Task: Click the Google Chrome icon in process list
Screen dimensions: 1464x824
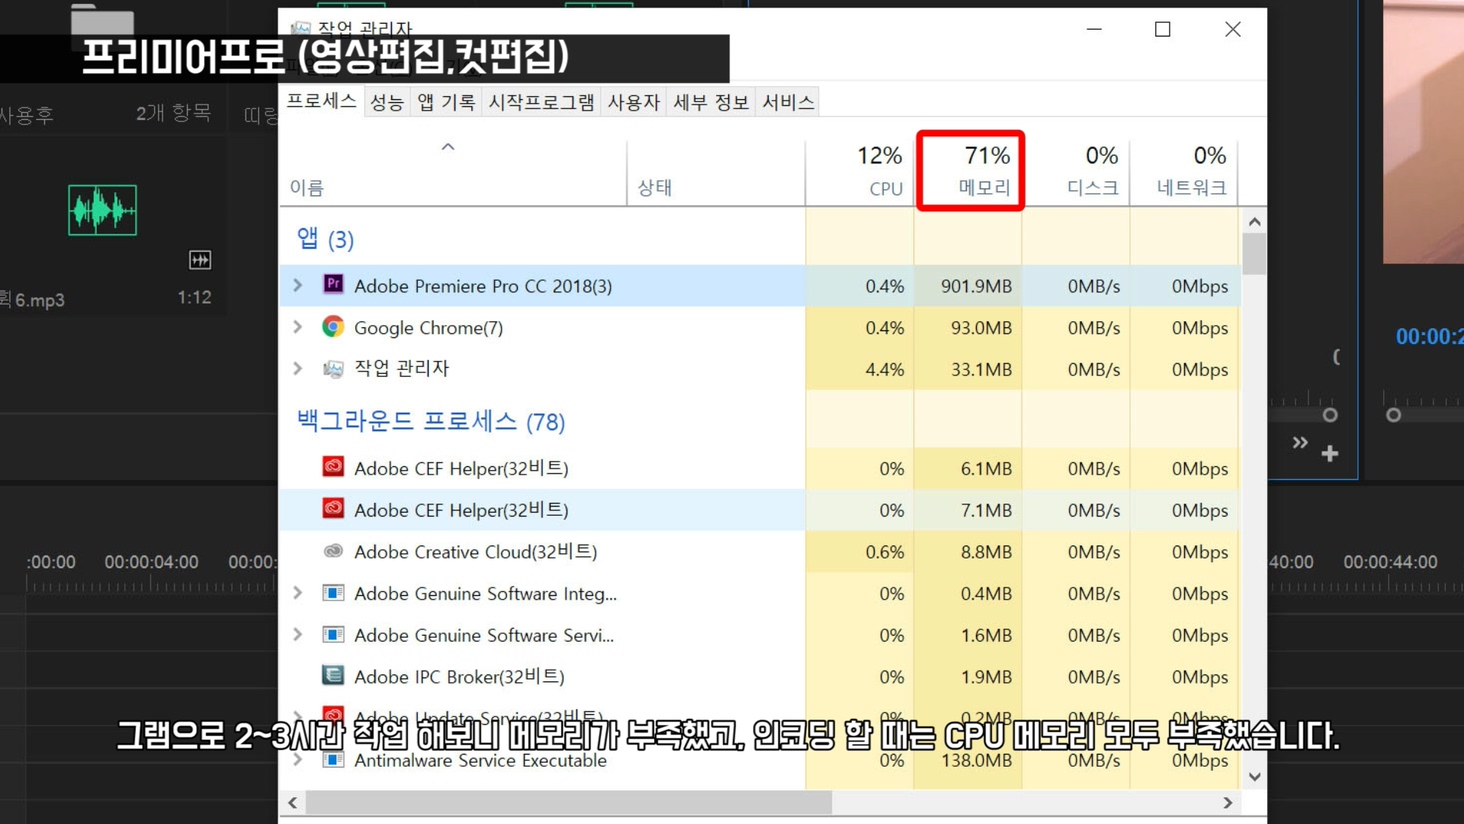Action: (x=333, y=327)
